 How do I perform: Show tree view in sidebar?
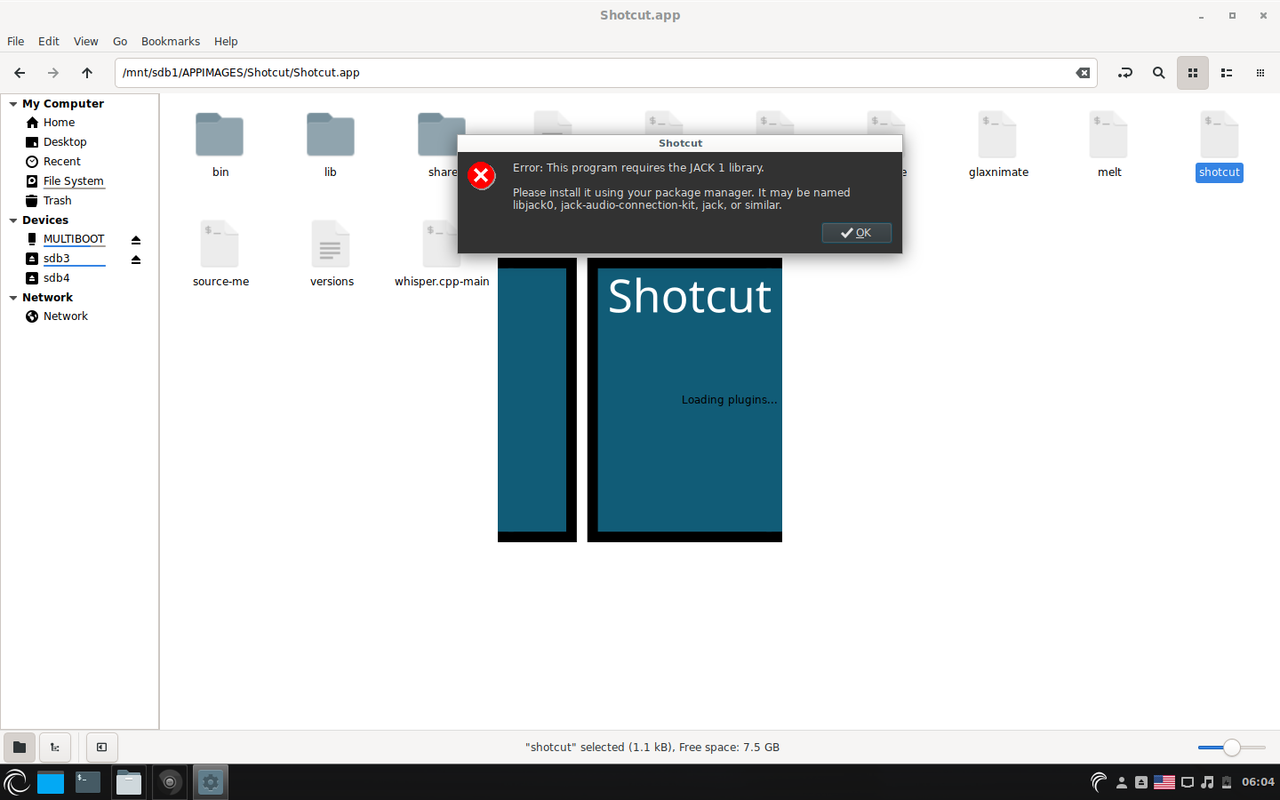[55, 747]
